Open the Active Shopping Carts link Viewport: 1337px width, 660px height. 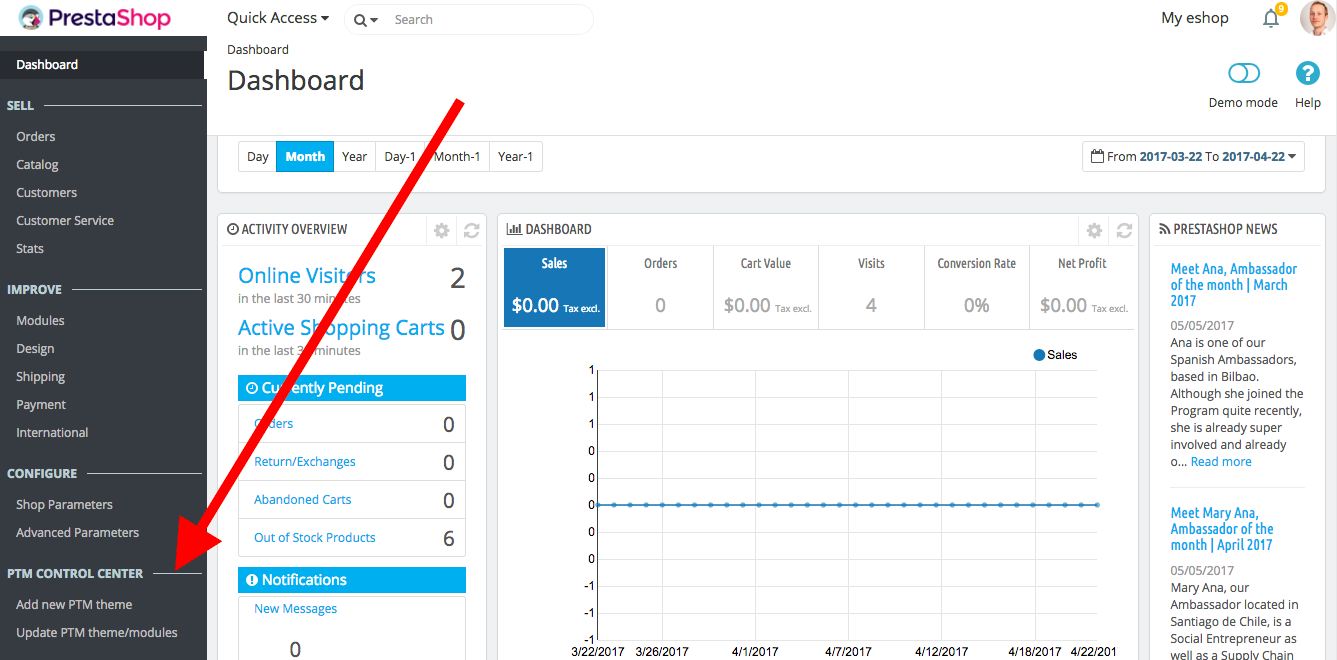(341, 327)
